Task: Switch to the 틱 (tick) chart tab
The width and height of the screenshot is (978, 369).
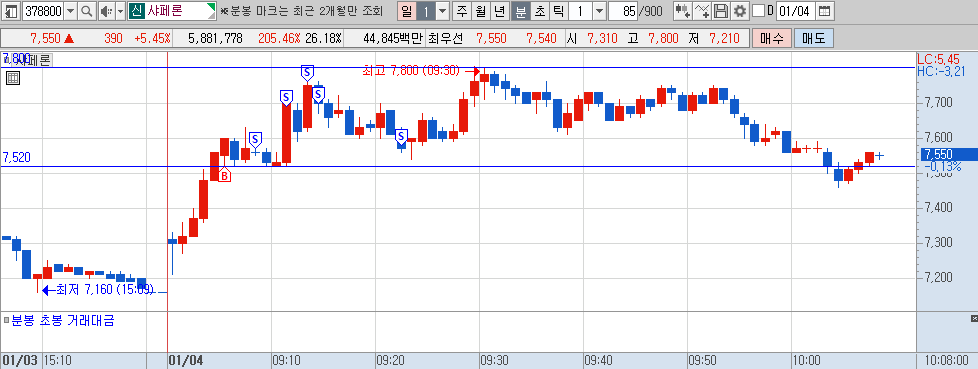Action: [x=559, y=11]
